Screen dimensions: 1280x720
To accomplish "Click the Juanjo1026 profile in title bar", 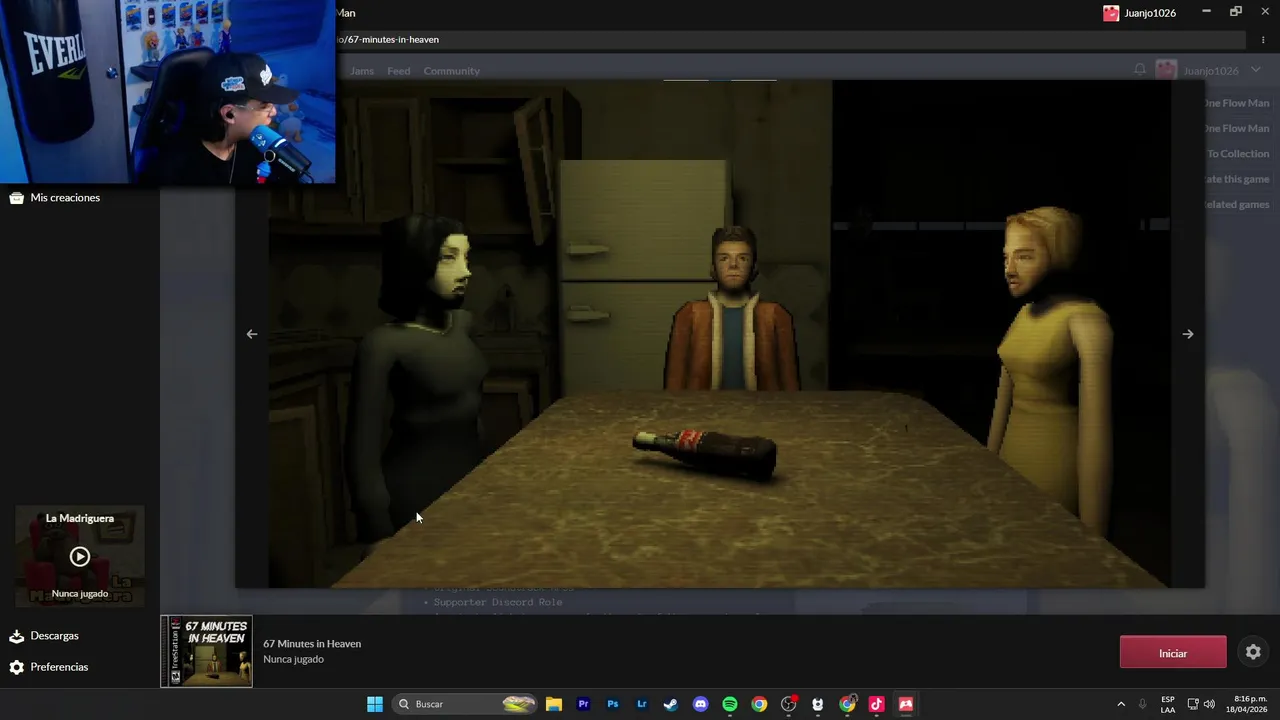I will pyautogui.click(x=1139, y=13).
